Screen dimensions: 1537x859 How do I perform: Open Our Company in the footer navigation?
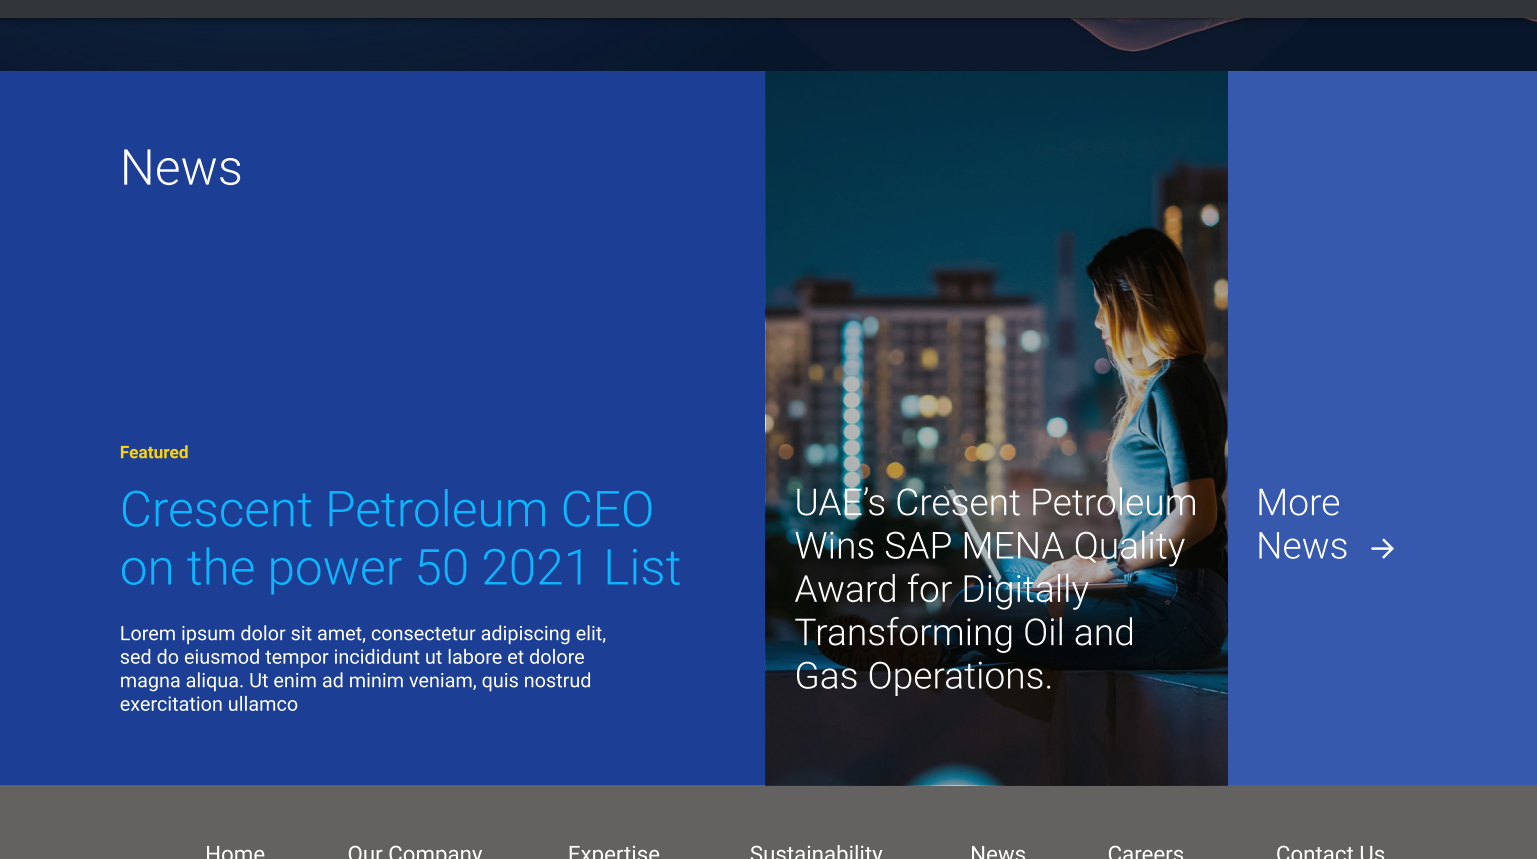(x=414, y=851)
